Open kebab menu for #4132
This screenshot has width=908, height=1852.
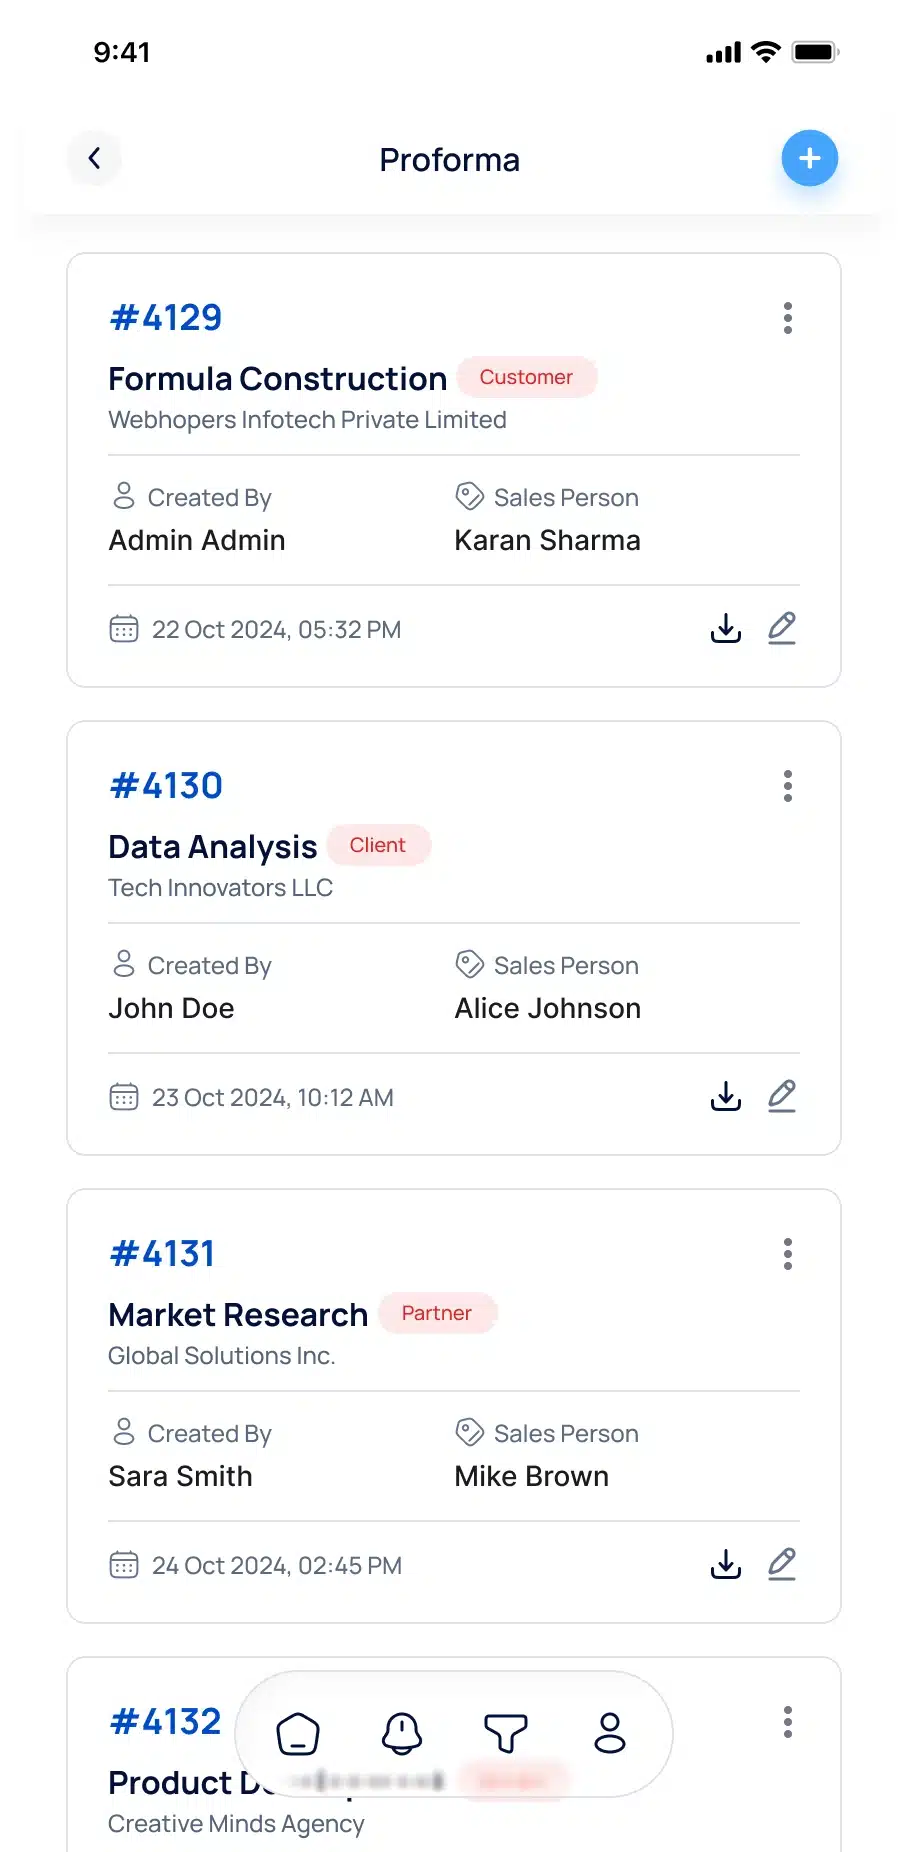pyautogui.click(x=788, y=1722)
